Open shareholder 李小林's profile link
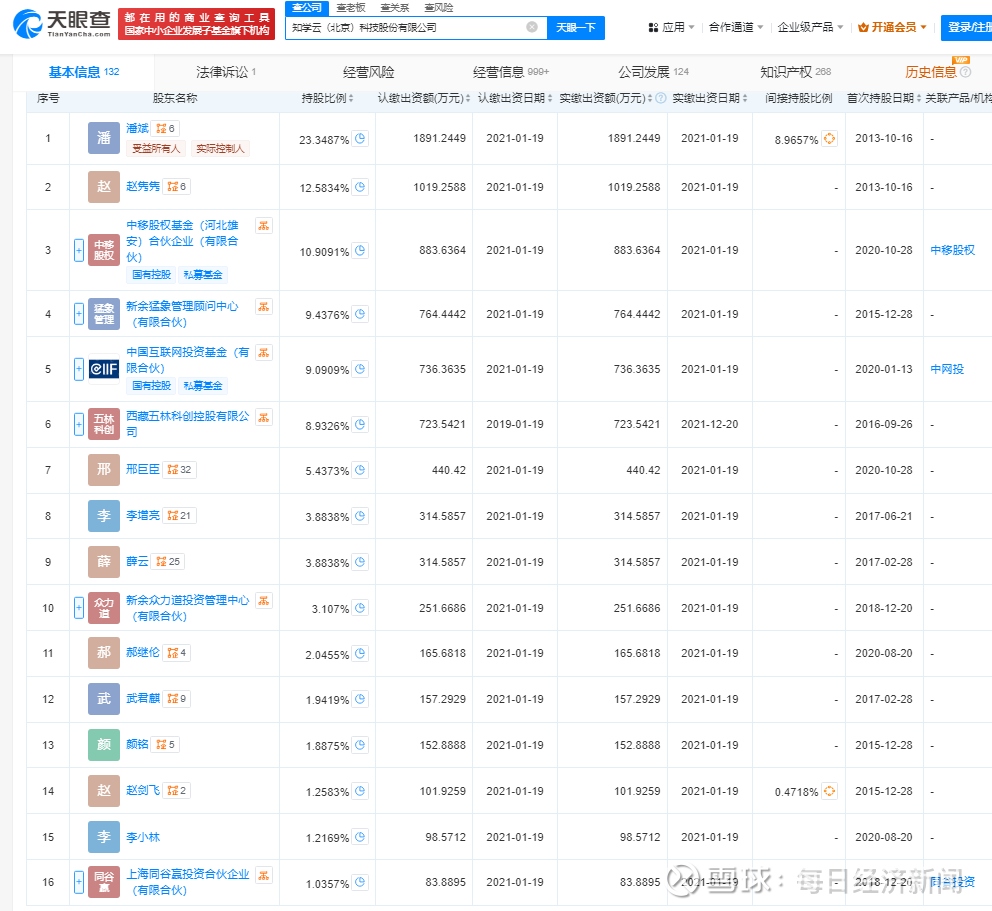992x911 pixels. pyautogui.click(x=143, y=837)
